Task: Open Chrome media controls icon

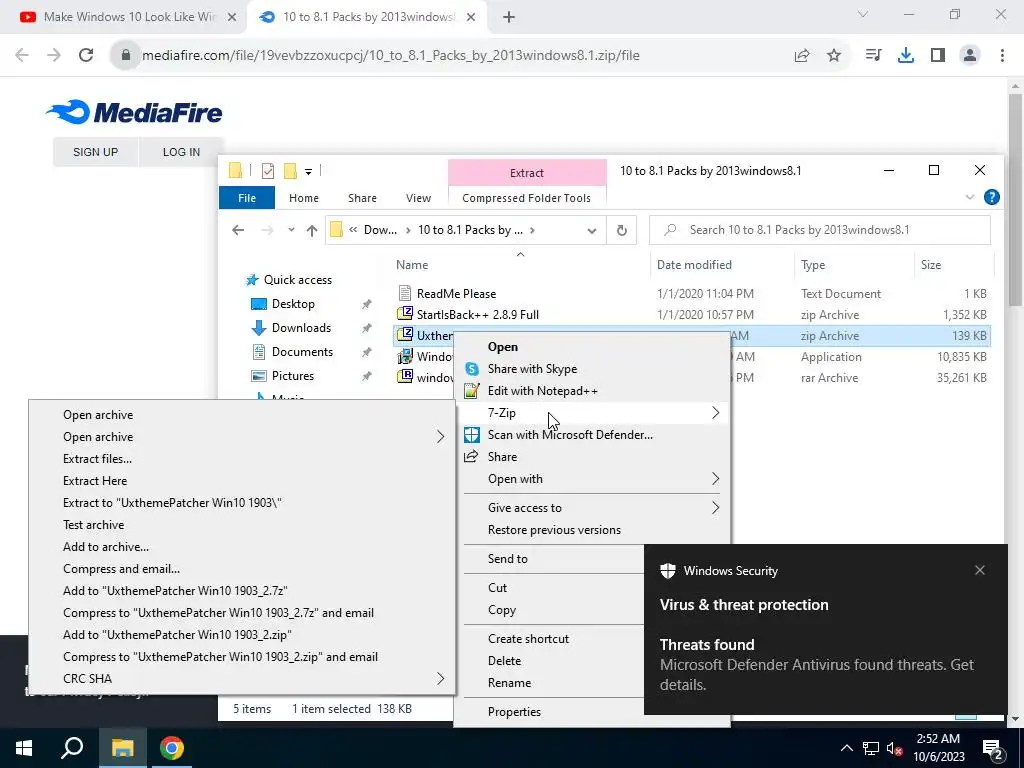Action: 873,56
